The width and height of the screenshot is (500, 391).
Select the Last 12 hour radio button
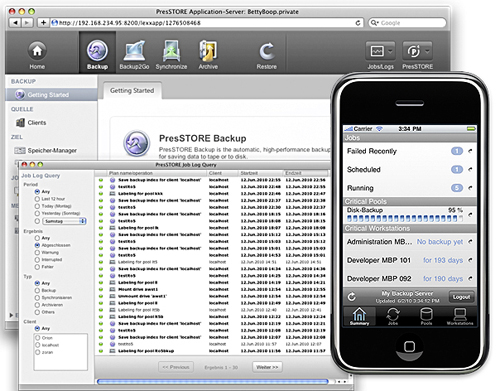tap(37, 199)
